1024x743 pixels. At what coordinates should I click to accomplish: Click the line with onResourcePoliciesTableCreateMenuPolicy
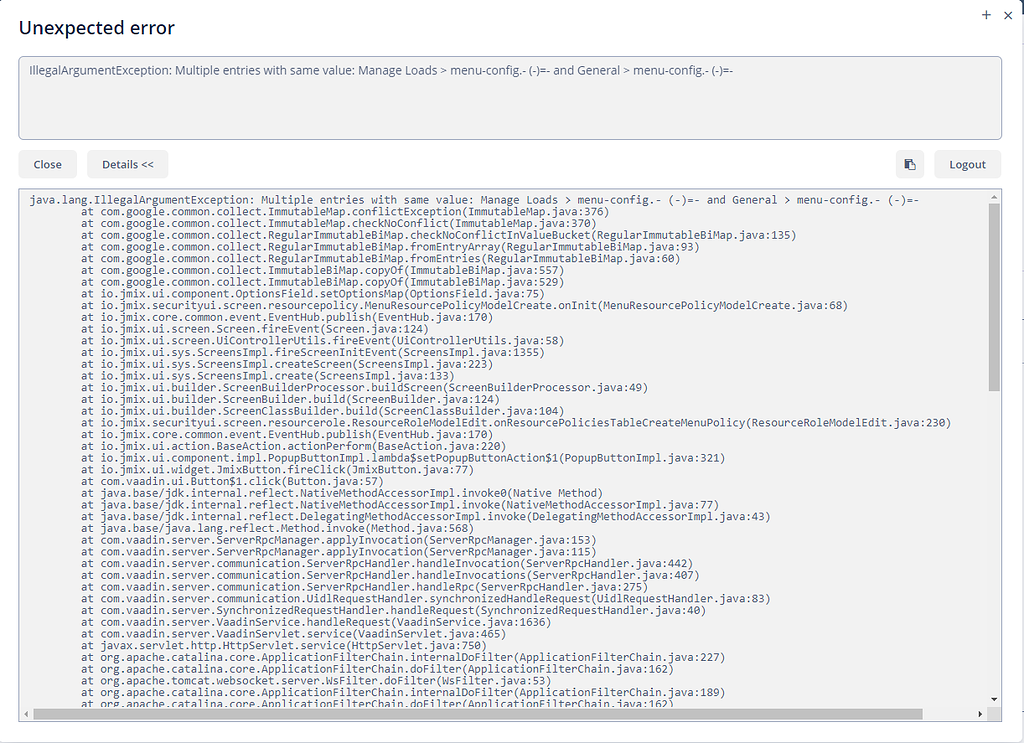(516, 423)
